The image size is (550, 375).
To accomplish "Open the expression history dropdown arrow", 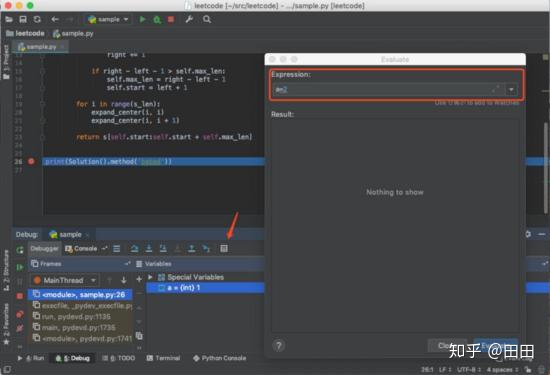I will coord(511,90).
